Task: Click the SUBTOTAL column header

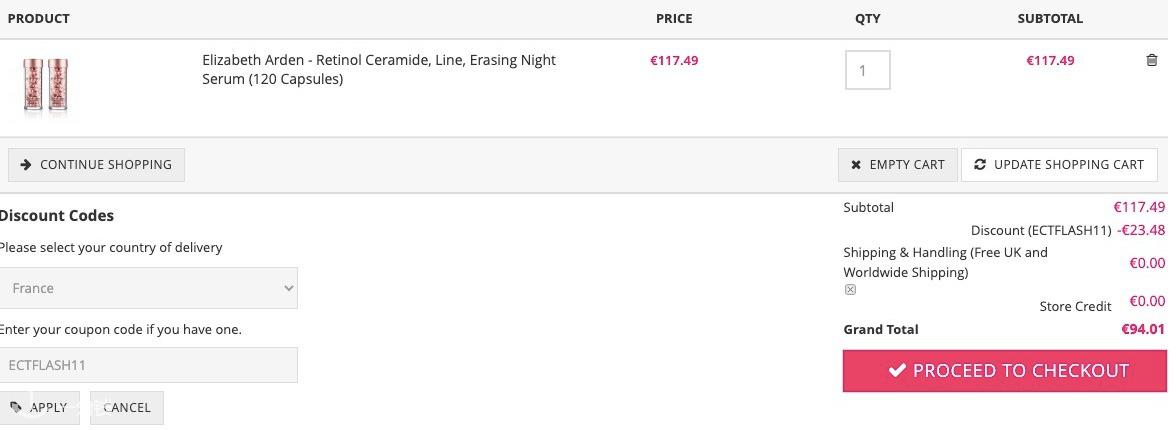Action: (x=1049, y=18)
